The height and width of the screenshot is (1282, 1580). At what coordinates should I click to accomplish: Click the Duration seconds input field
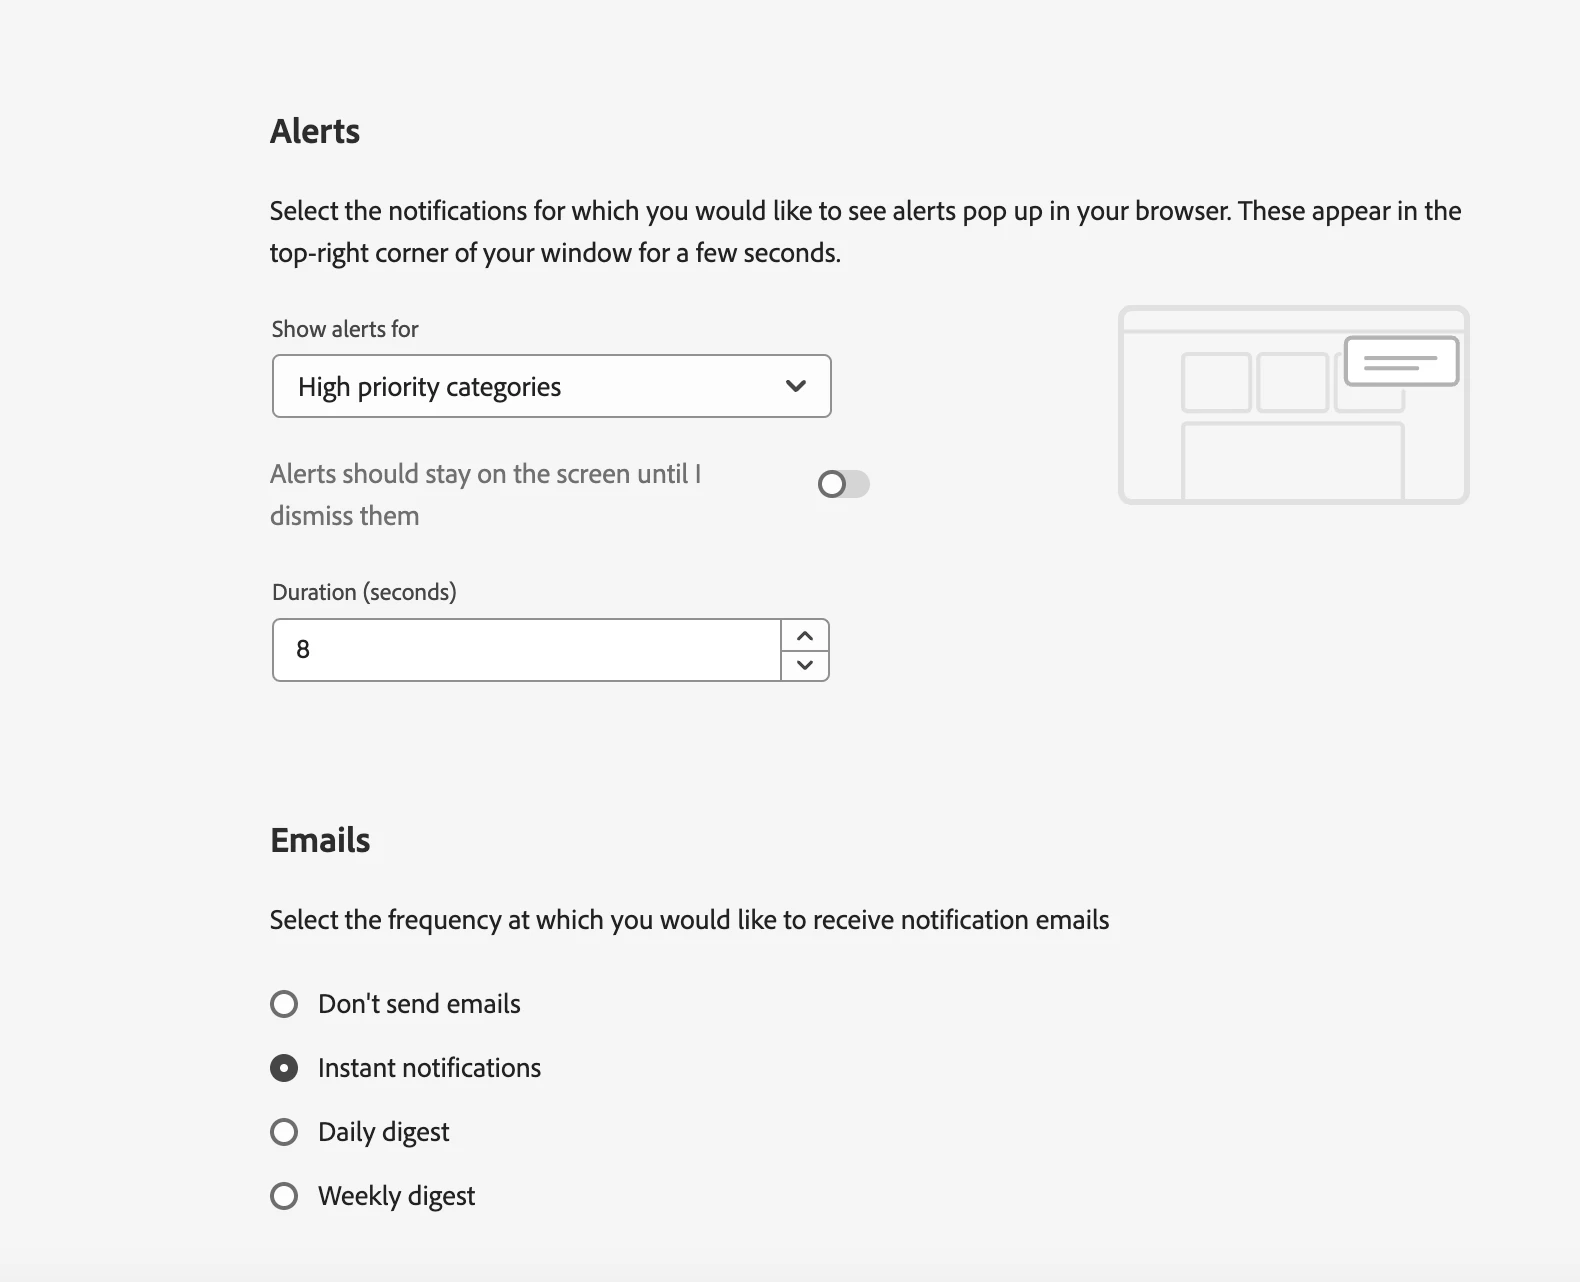pyautogui.click(x=526, y=650)
